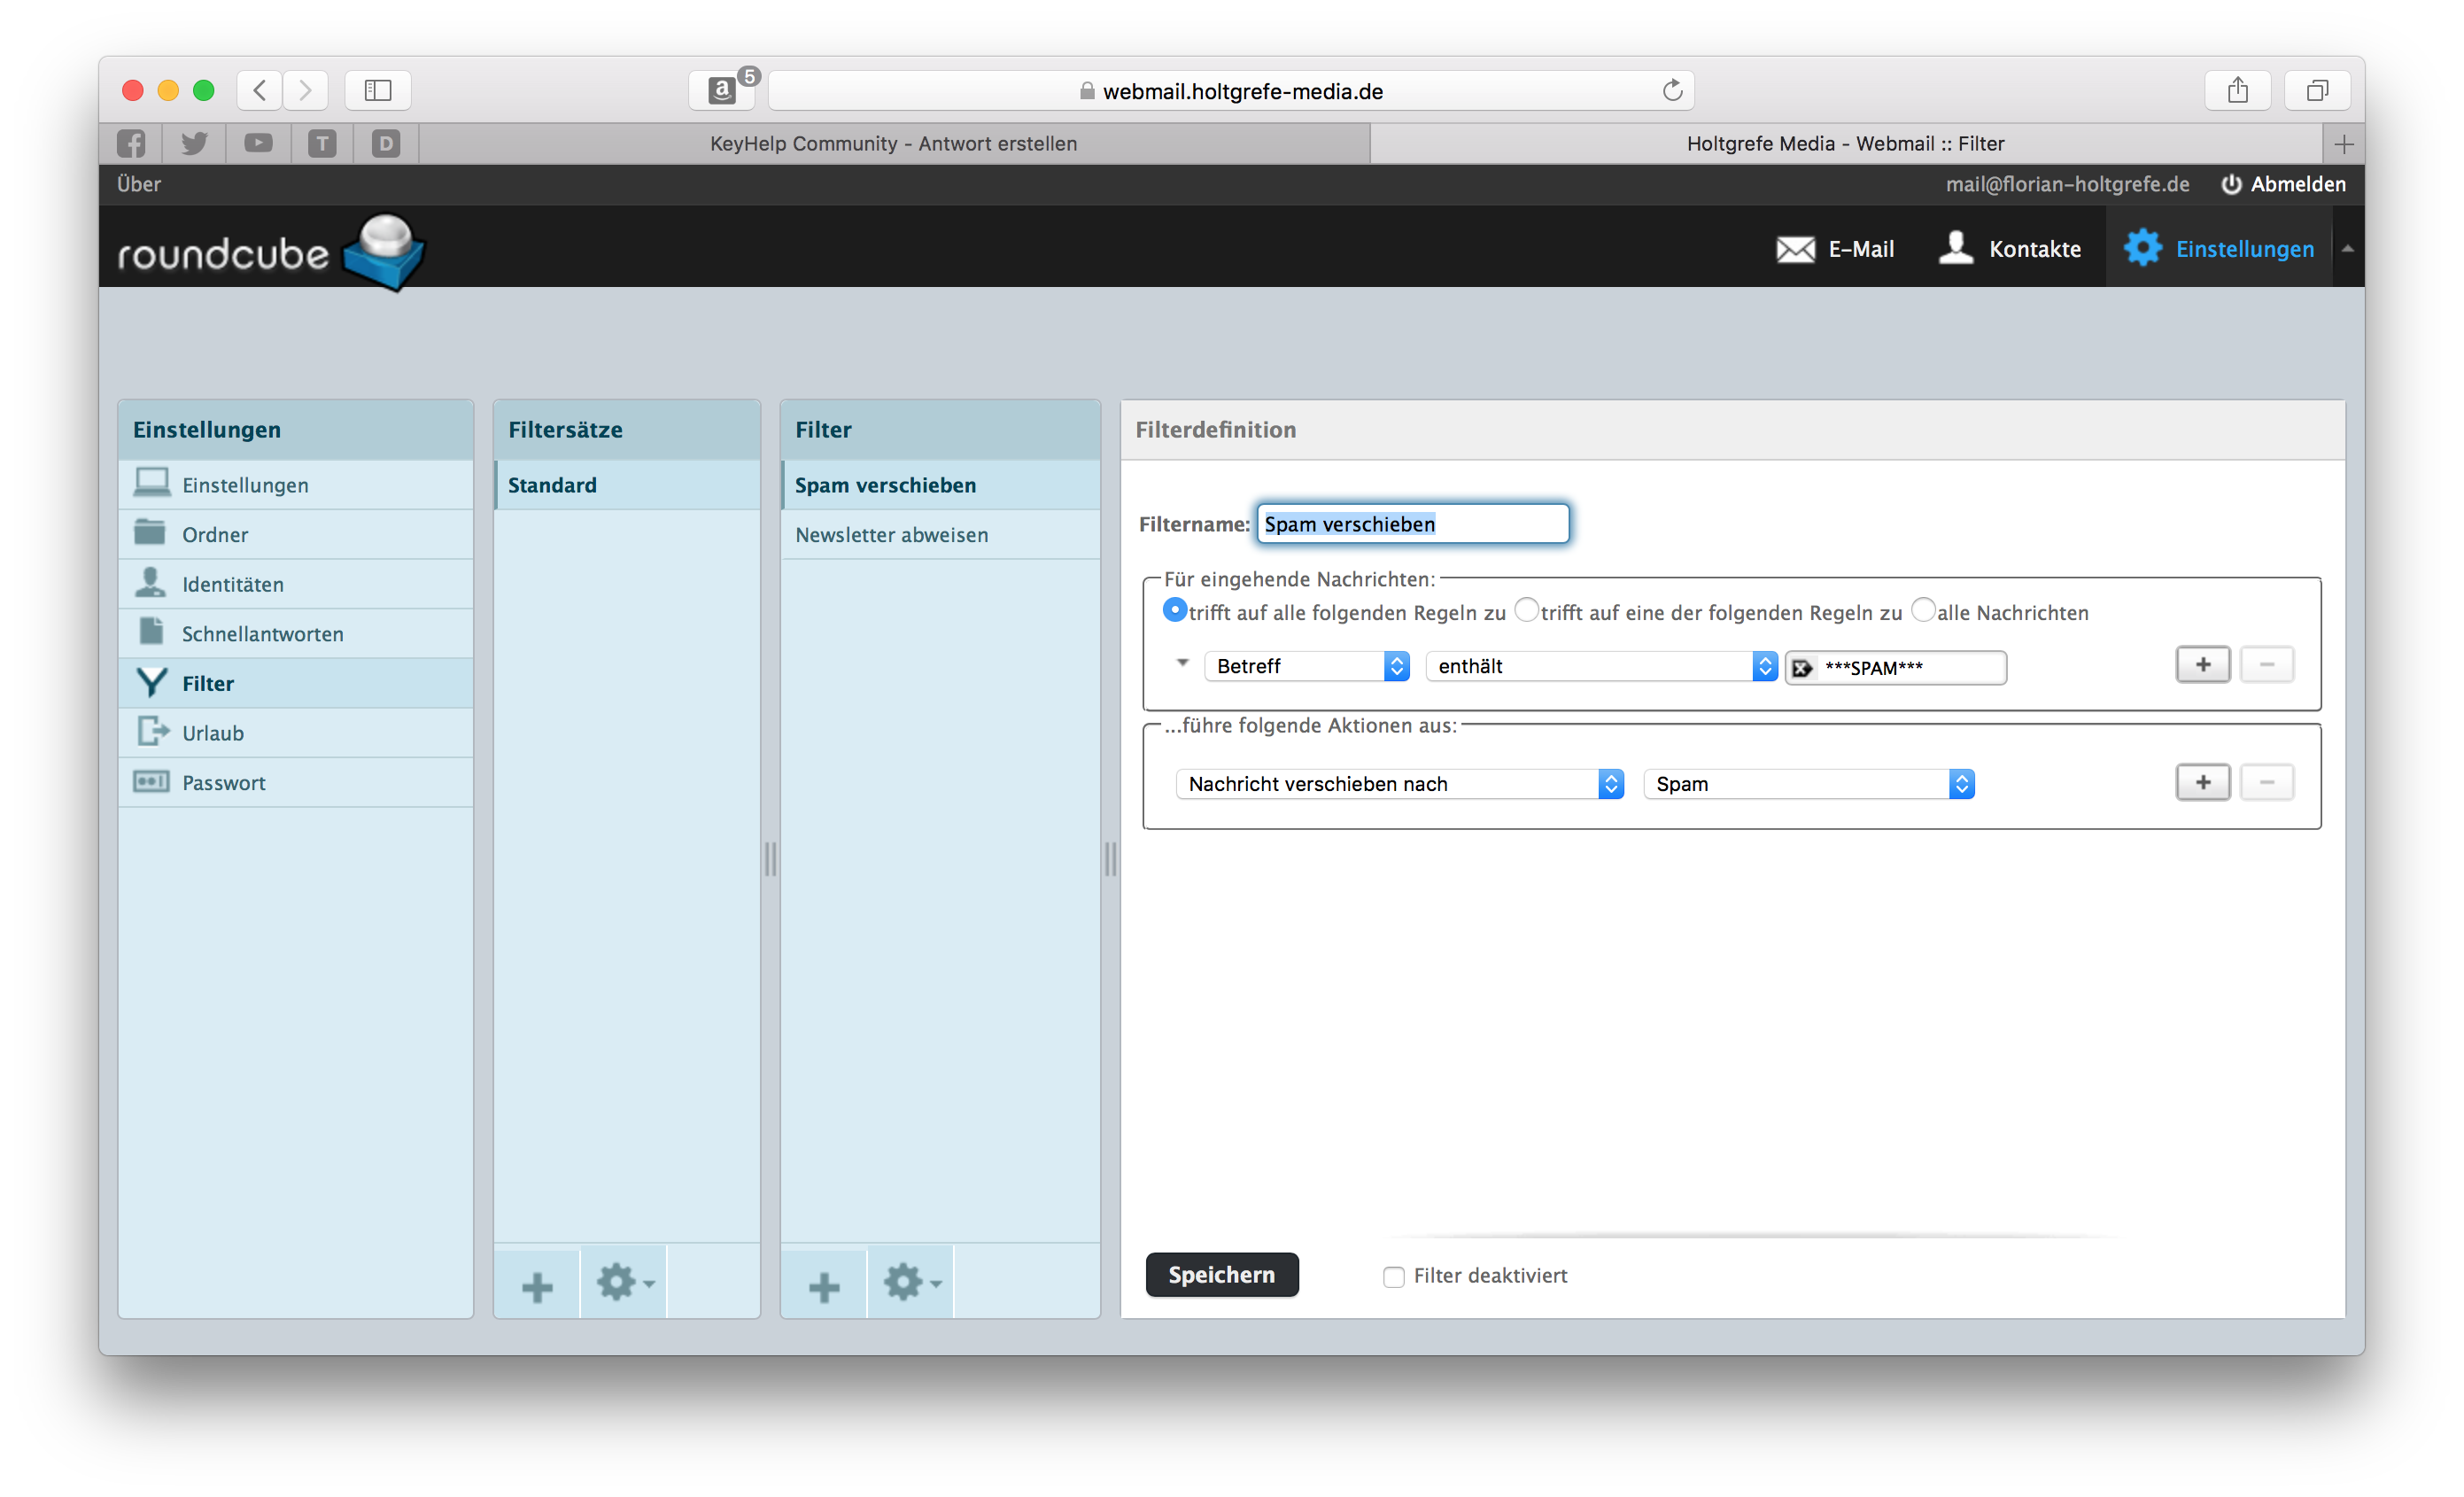Click the Speichern button

pos(1221,1275)
